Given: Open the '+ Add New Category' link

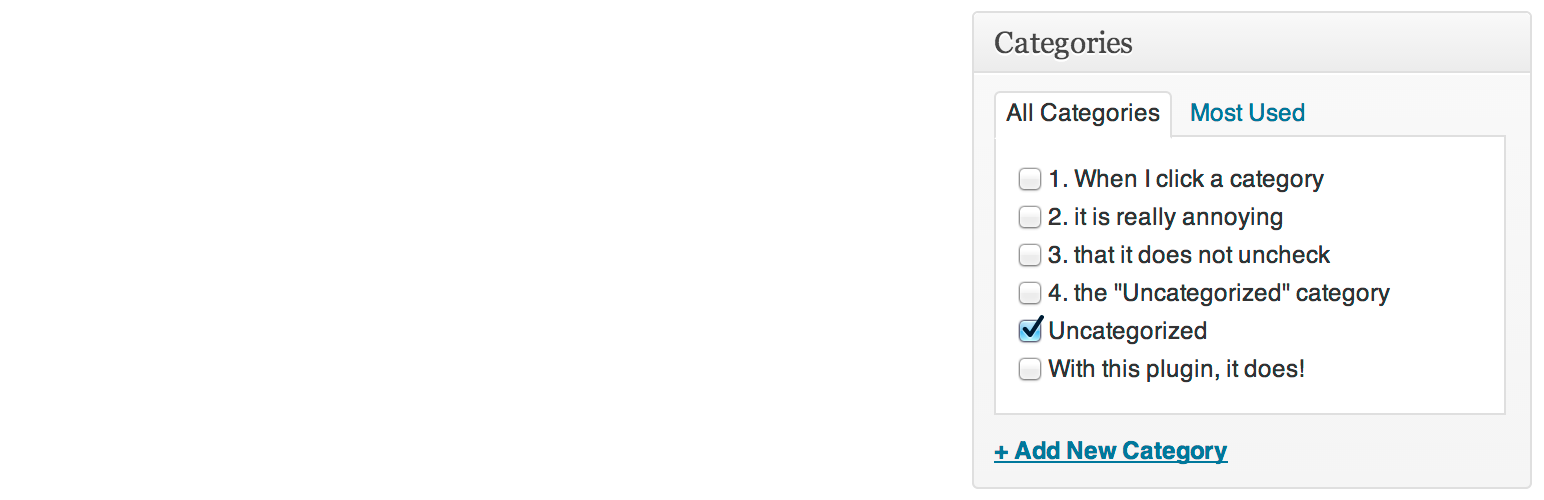Looking at the screenshot, I should click(x=1110, y=451).
